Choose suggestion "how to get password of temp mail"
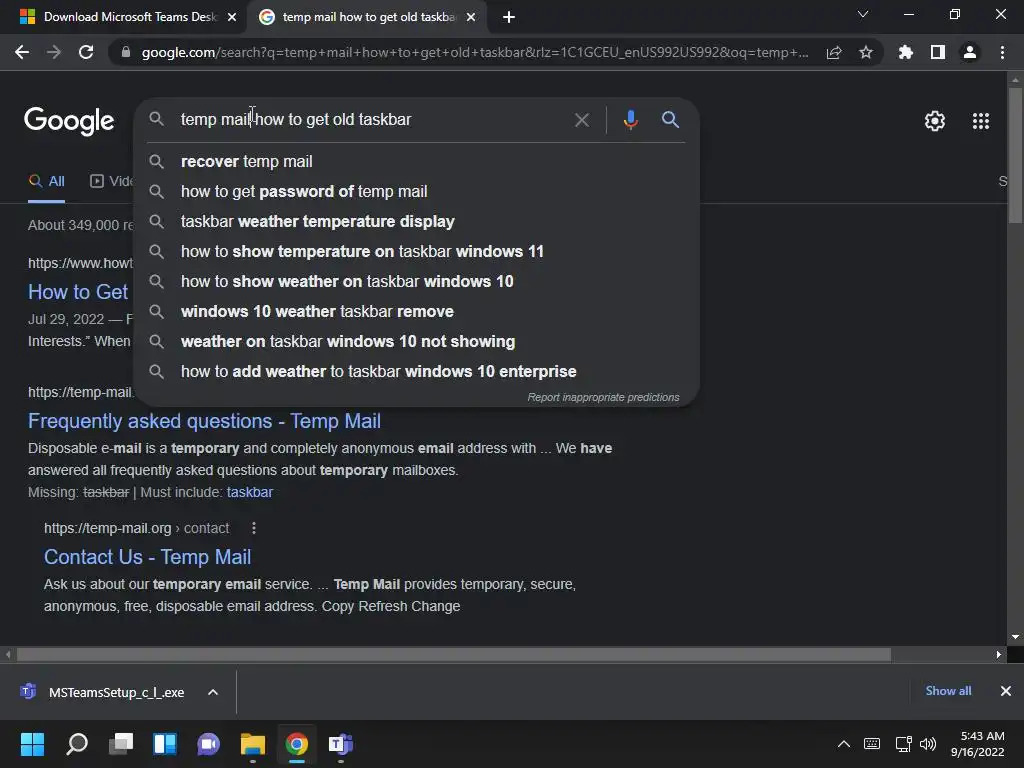Image resolution: width=1024 pixels, height=768 pixels. 416,191
